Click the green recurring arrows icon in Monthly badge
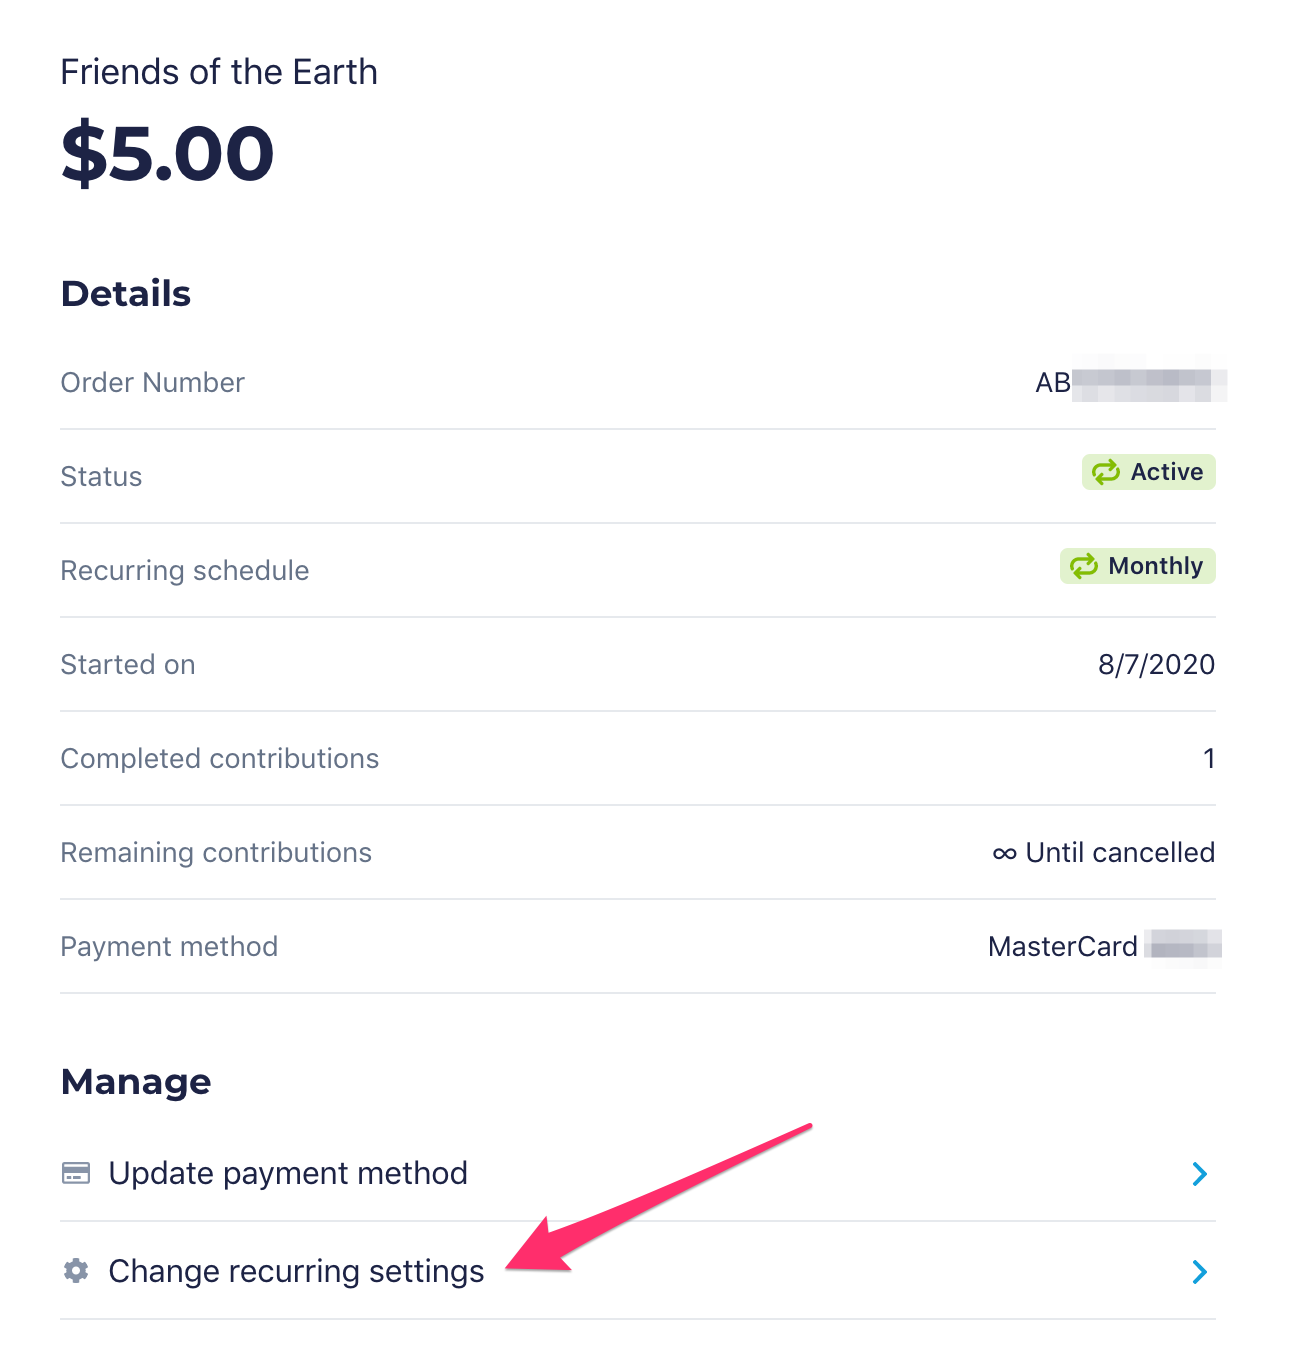The width and height of the screenshot is (1292, 1366). click(x=1084, y=566)
